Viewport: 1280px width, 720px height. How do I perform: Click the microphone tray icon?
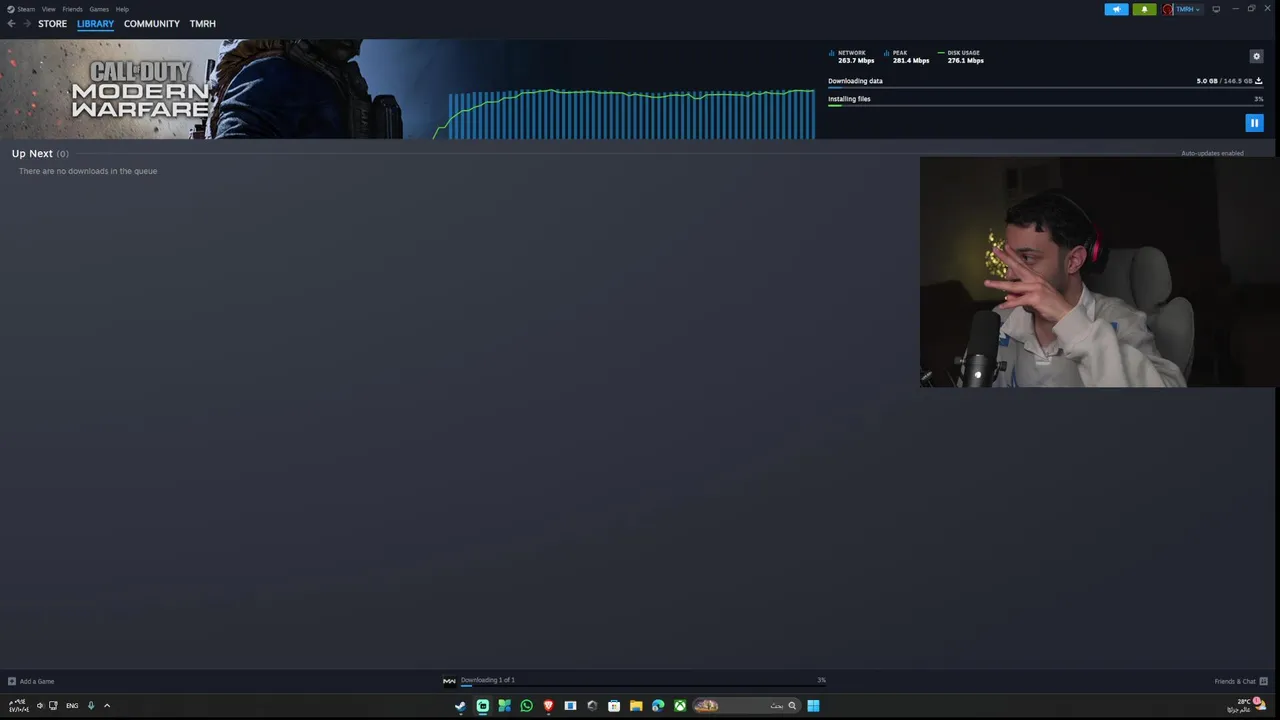pos(90,706)
